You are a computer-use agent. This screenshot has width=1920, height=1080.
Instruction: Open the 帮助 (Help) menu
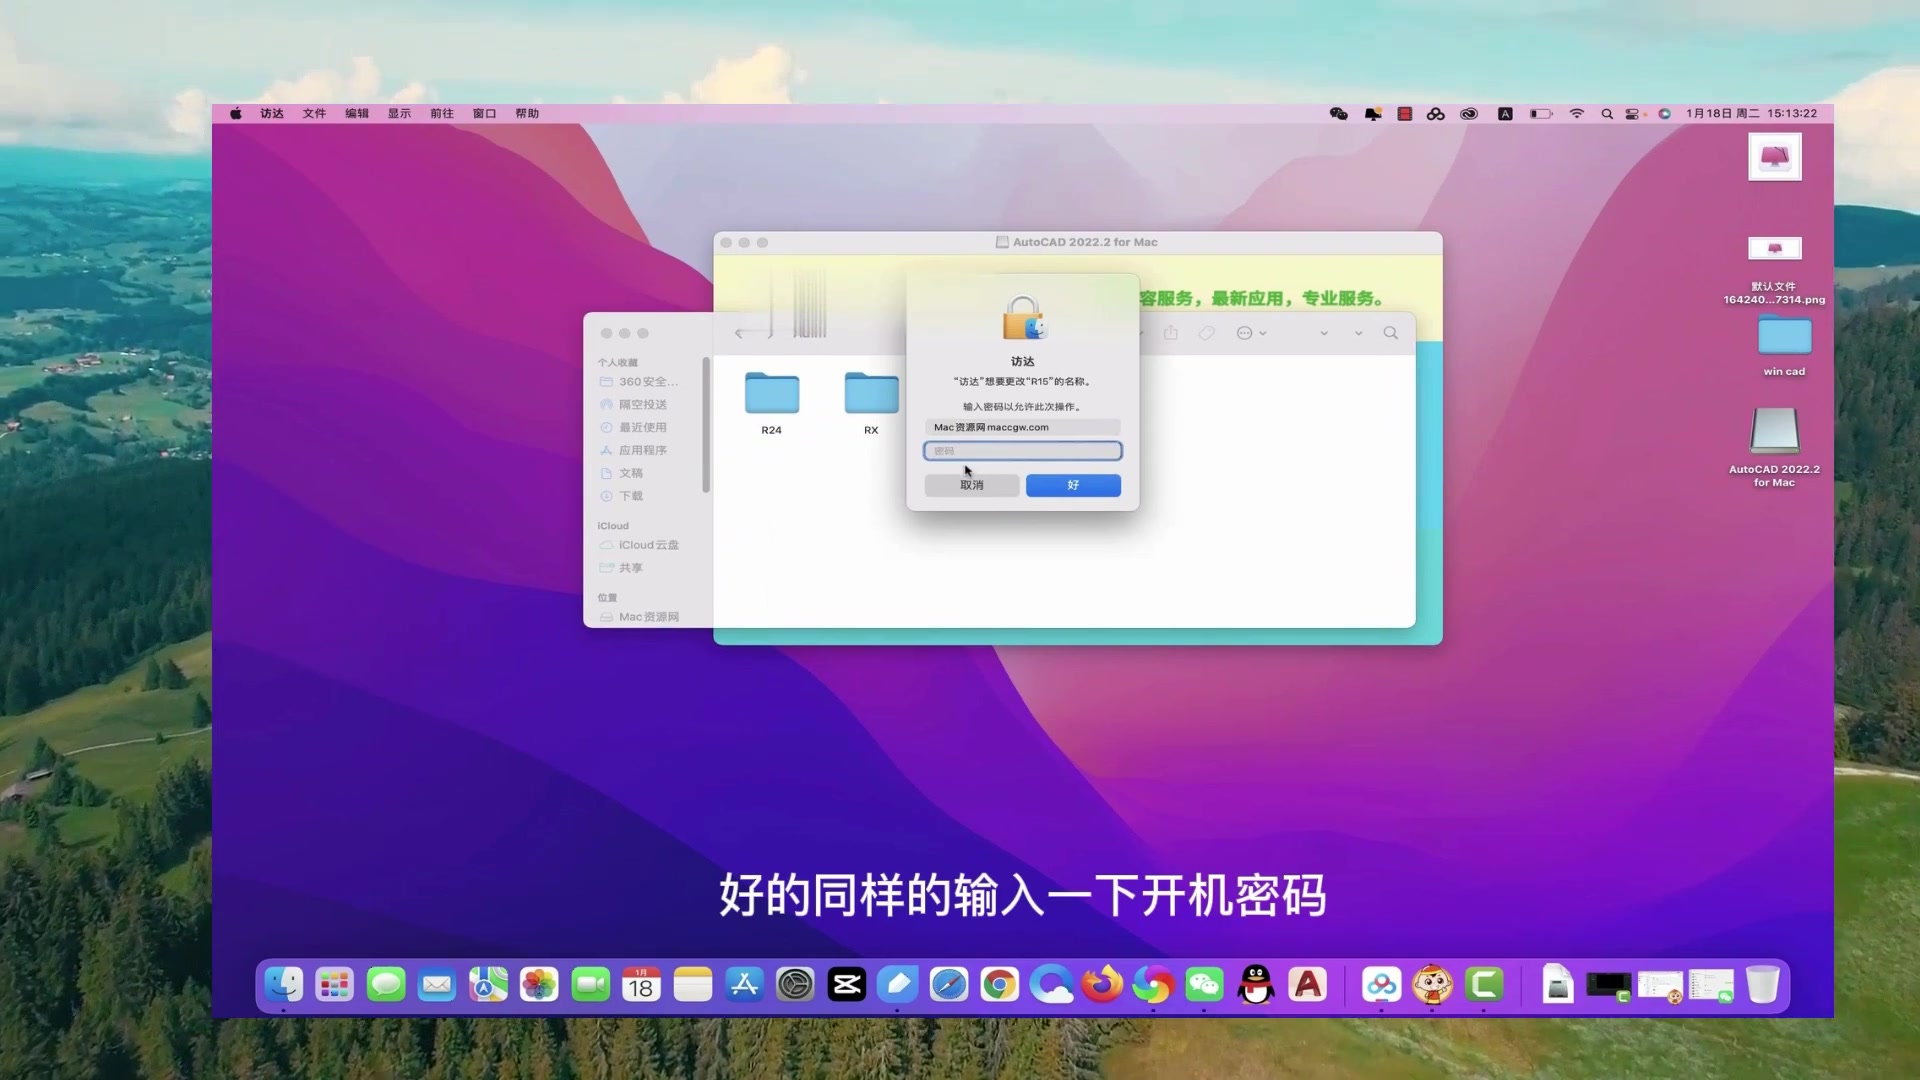tap(527, 114)
